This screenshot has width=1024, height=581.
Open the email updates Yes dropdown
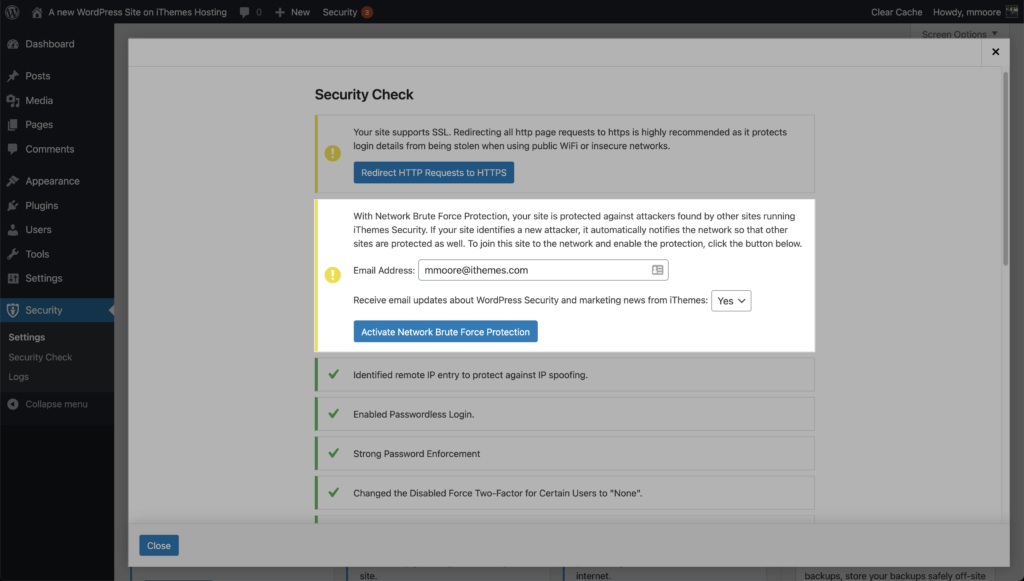click(x=731, y=301)
